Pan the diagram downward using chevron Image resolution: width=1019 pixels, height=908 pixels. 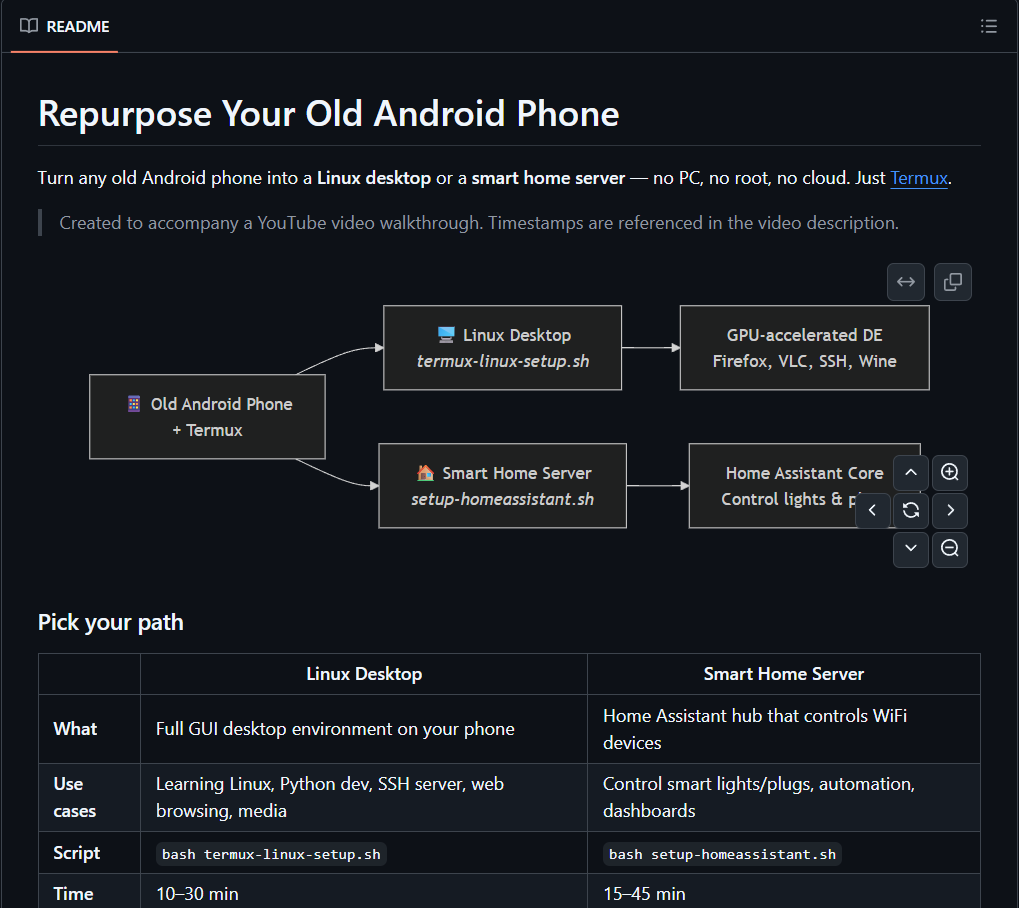coord(910,549)
